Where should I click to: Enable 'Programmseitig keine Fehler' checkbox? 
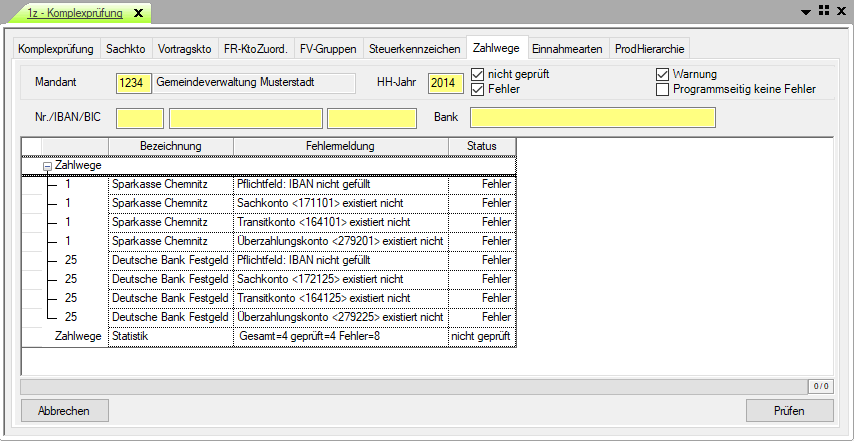click(x=662, y=90)
